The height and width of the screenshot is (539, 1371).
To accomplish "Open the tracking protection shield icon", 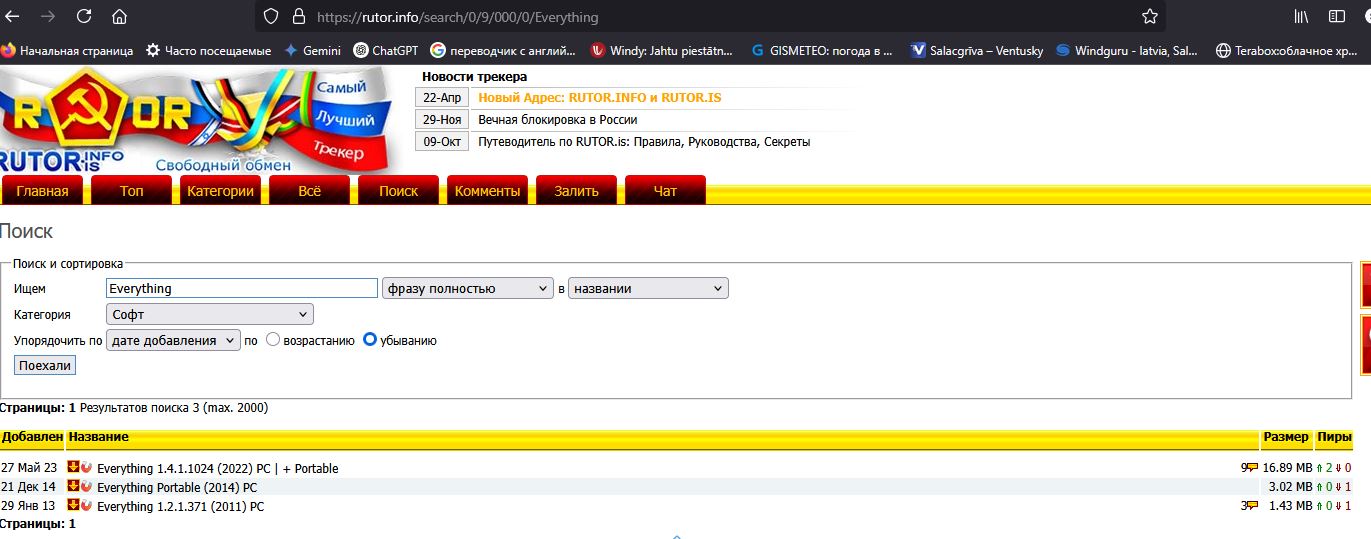I will coord(271,17).
